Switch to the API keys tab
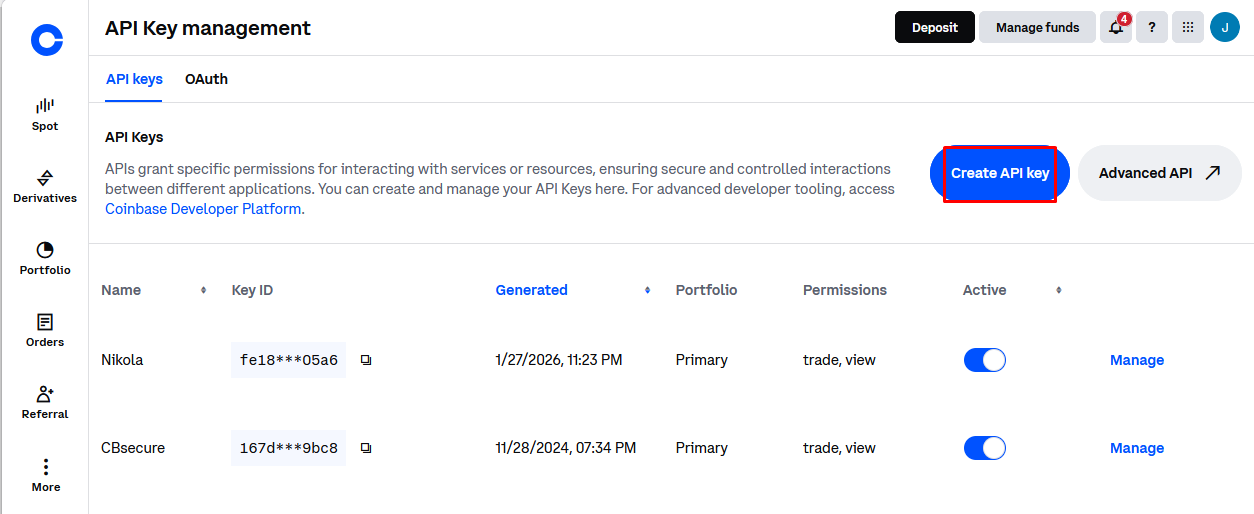Viewport: 1254px width, 514px height. pos(134,79)
